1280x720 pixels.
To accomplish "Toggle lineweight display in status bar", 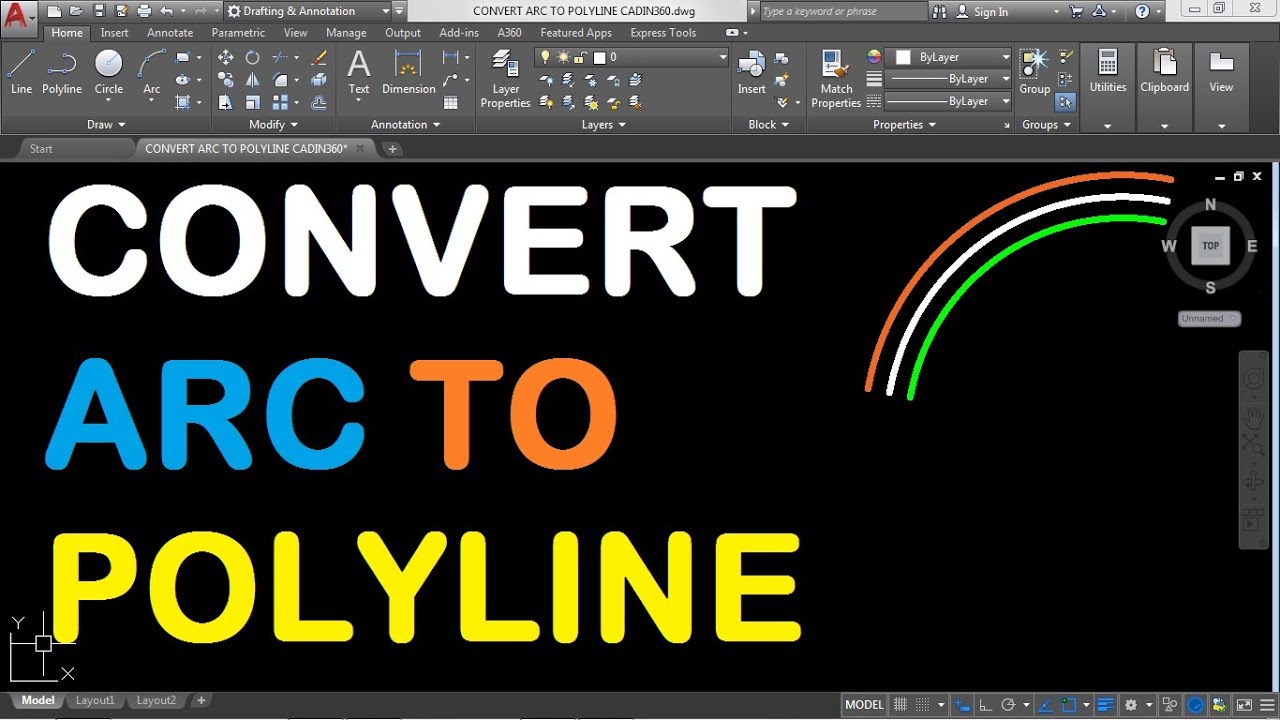I will point(1105,704).
